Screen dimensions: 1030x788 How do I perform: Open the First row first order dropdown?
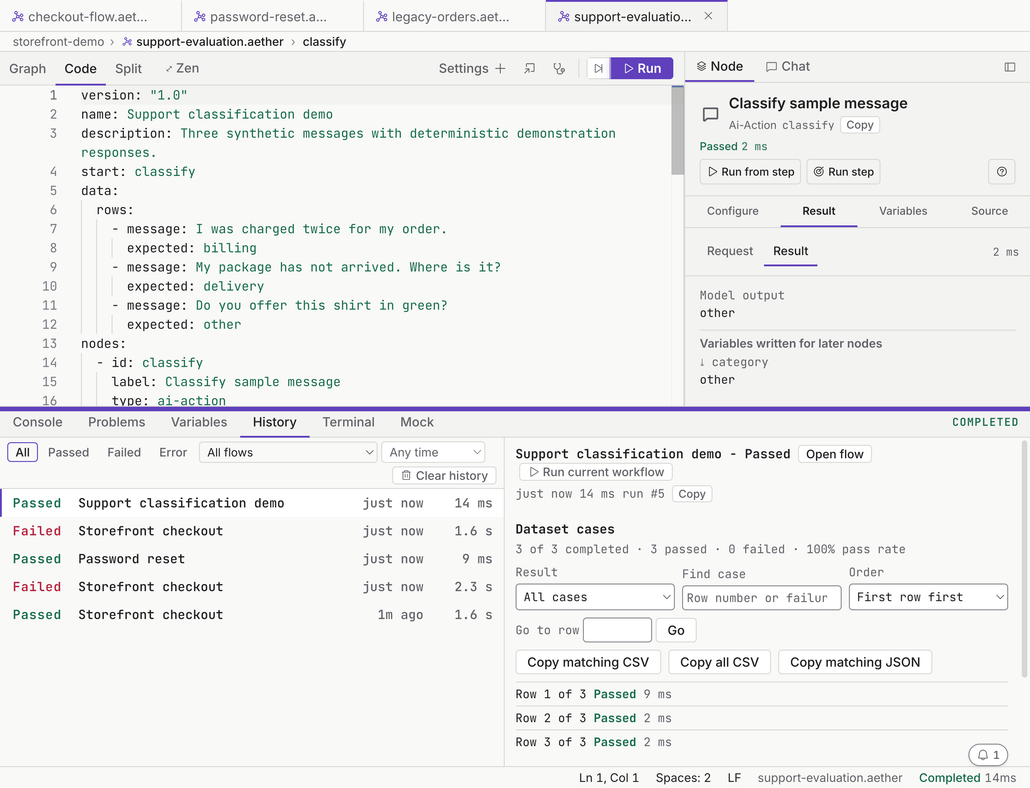928,597
